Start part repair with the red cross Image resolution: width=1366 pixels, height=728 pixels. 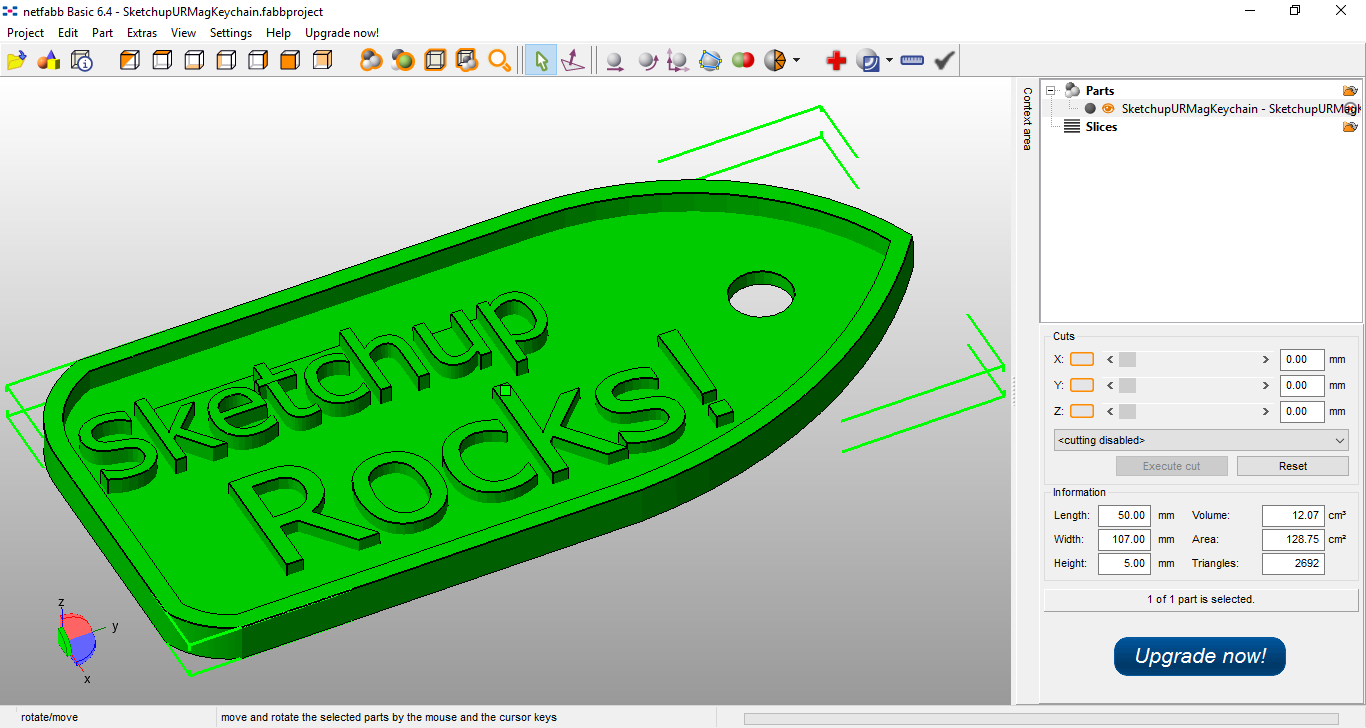click(836, 61)
